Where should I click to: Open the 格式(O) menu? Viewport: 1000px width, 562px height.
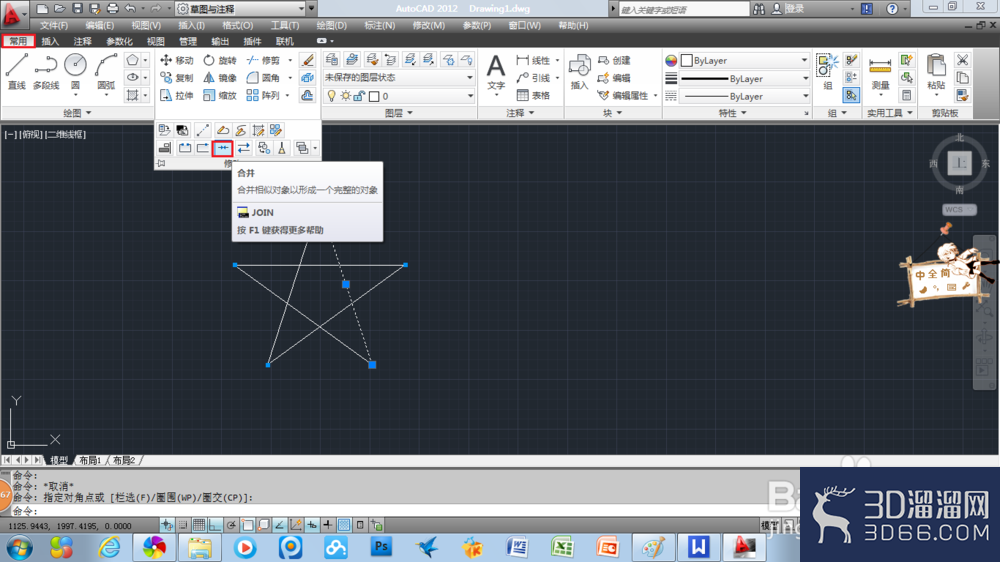(x=237, y=26)
